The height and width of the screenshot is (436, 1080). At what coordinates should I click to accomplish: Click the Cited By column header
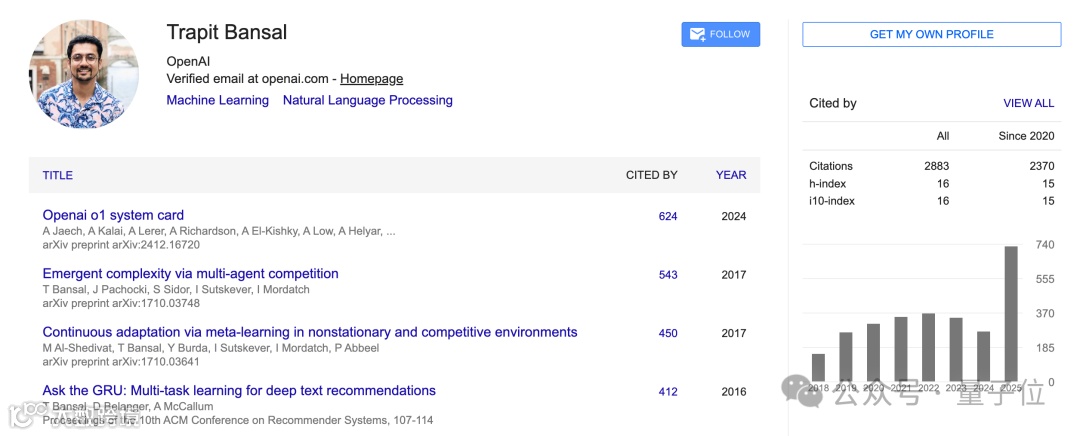[x=651, y=175]
